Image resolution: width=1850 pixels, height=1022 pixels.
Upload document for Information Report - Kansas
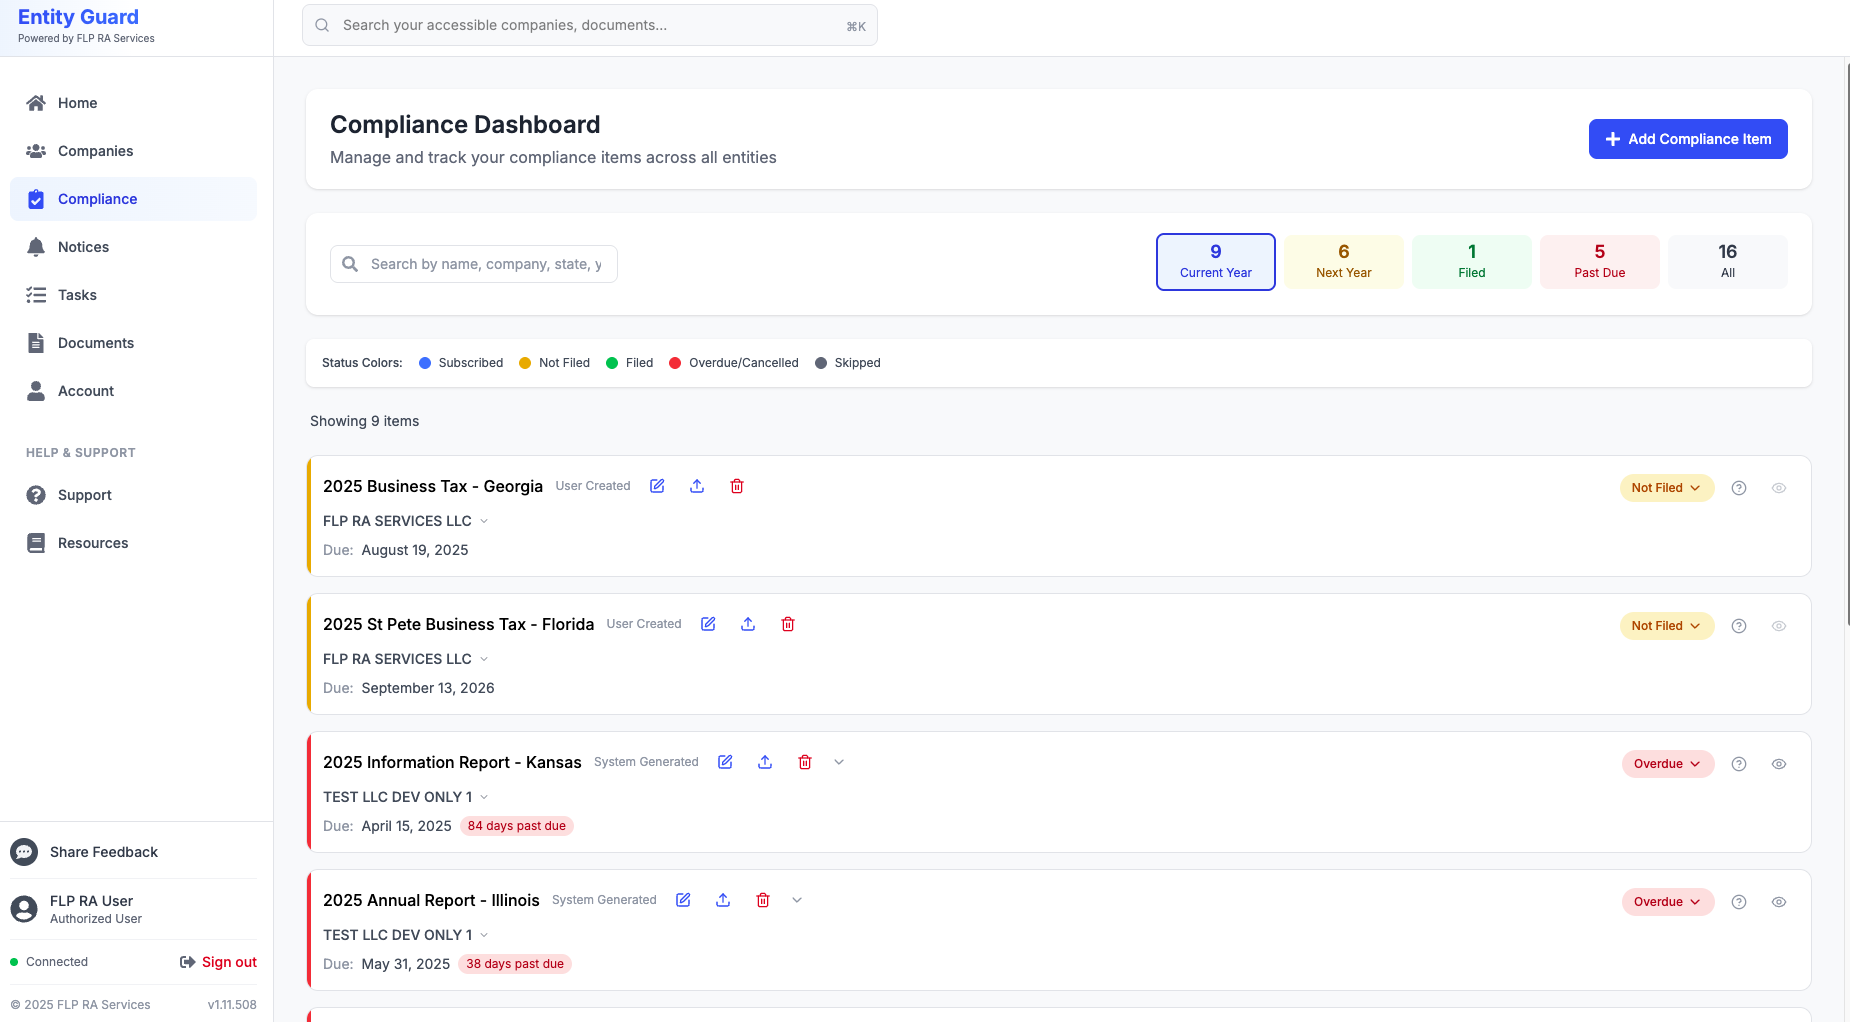(x=765, y=762)
